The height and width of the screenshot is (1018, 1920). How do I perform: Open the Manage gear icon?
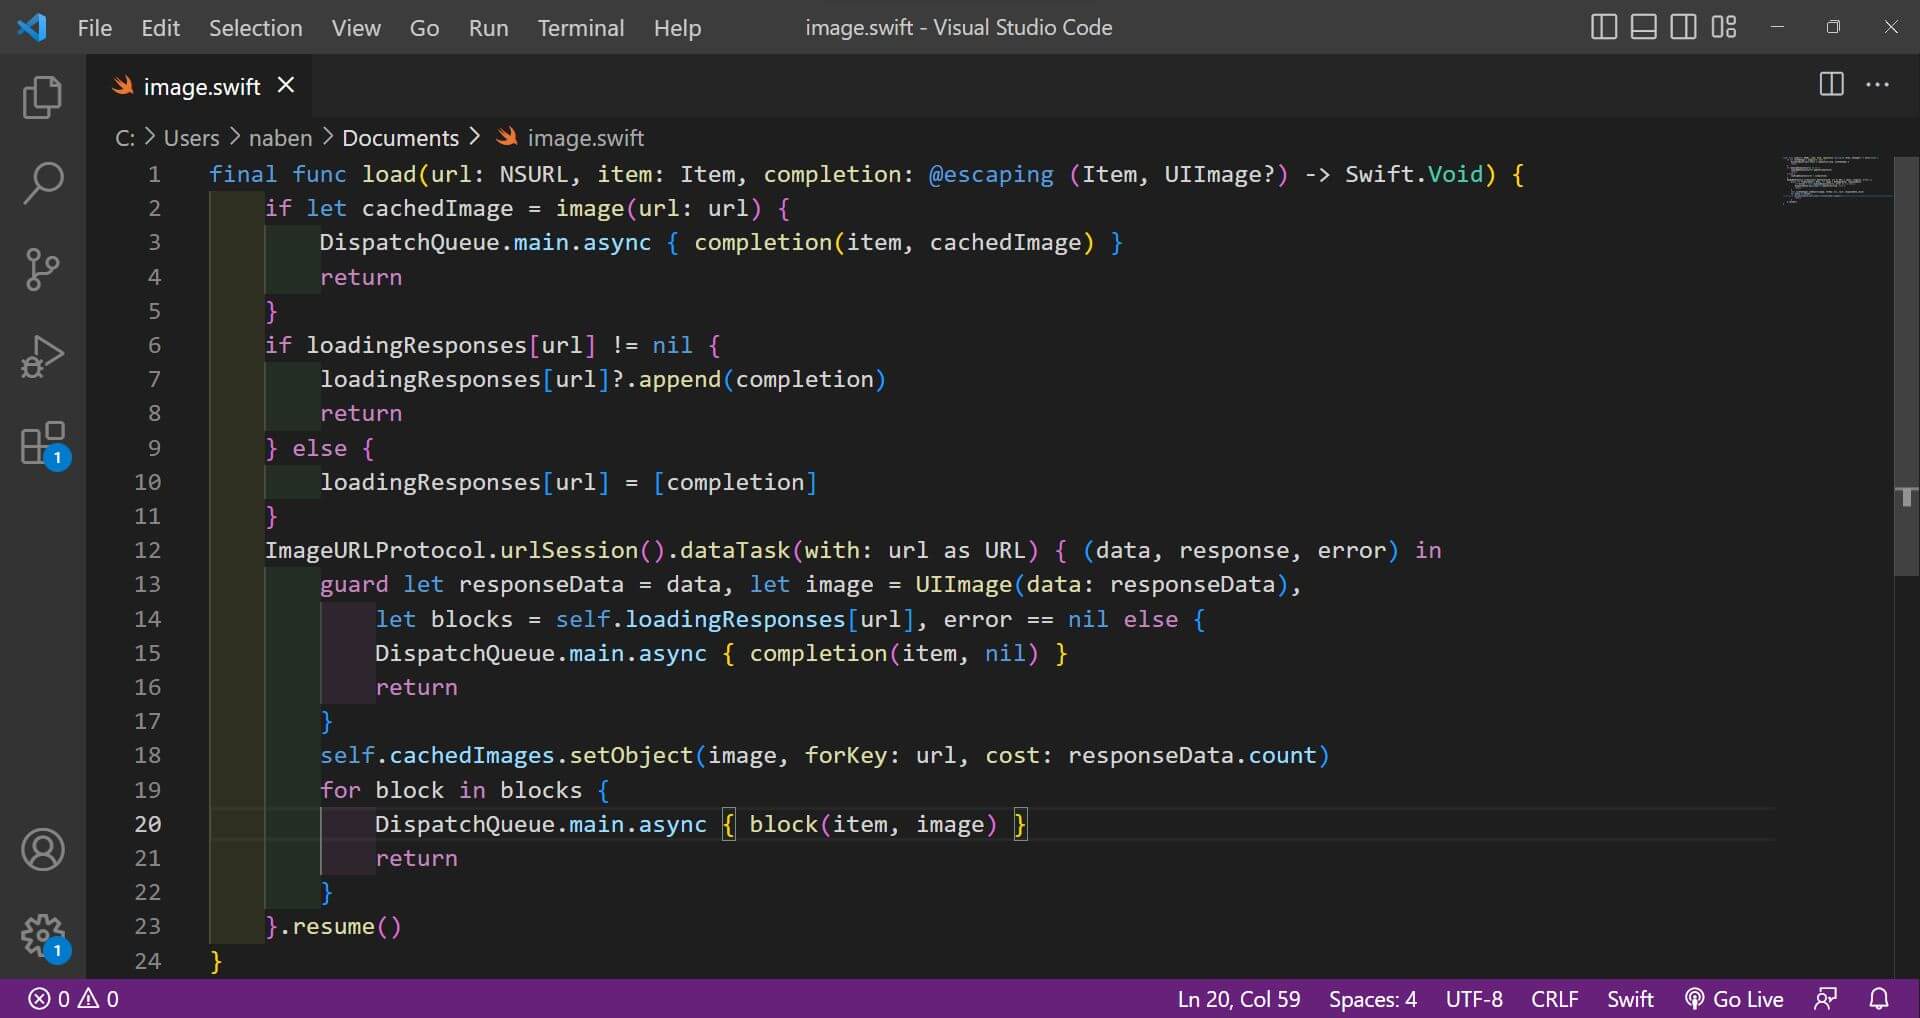42,936
